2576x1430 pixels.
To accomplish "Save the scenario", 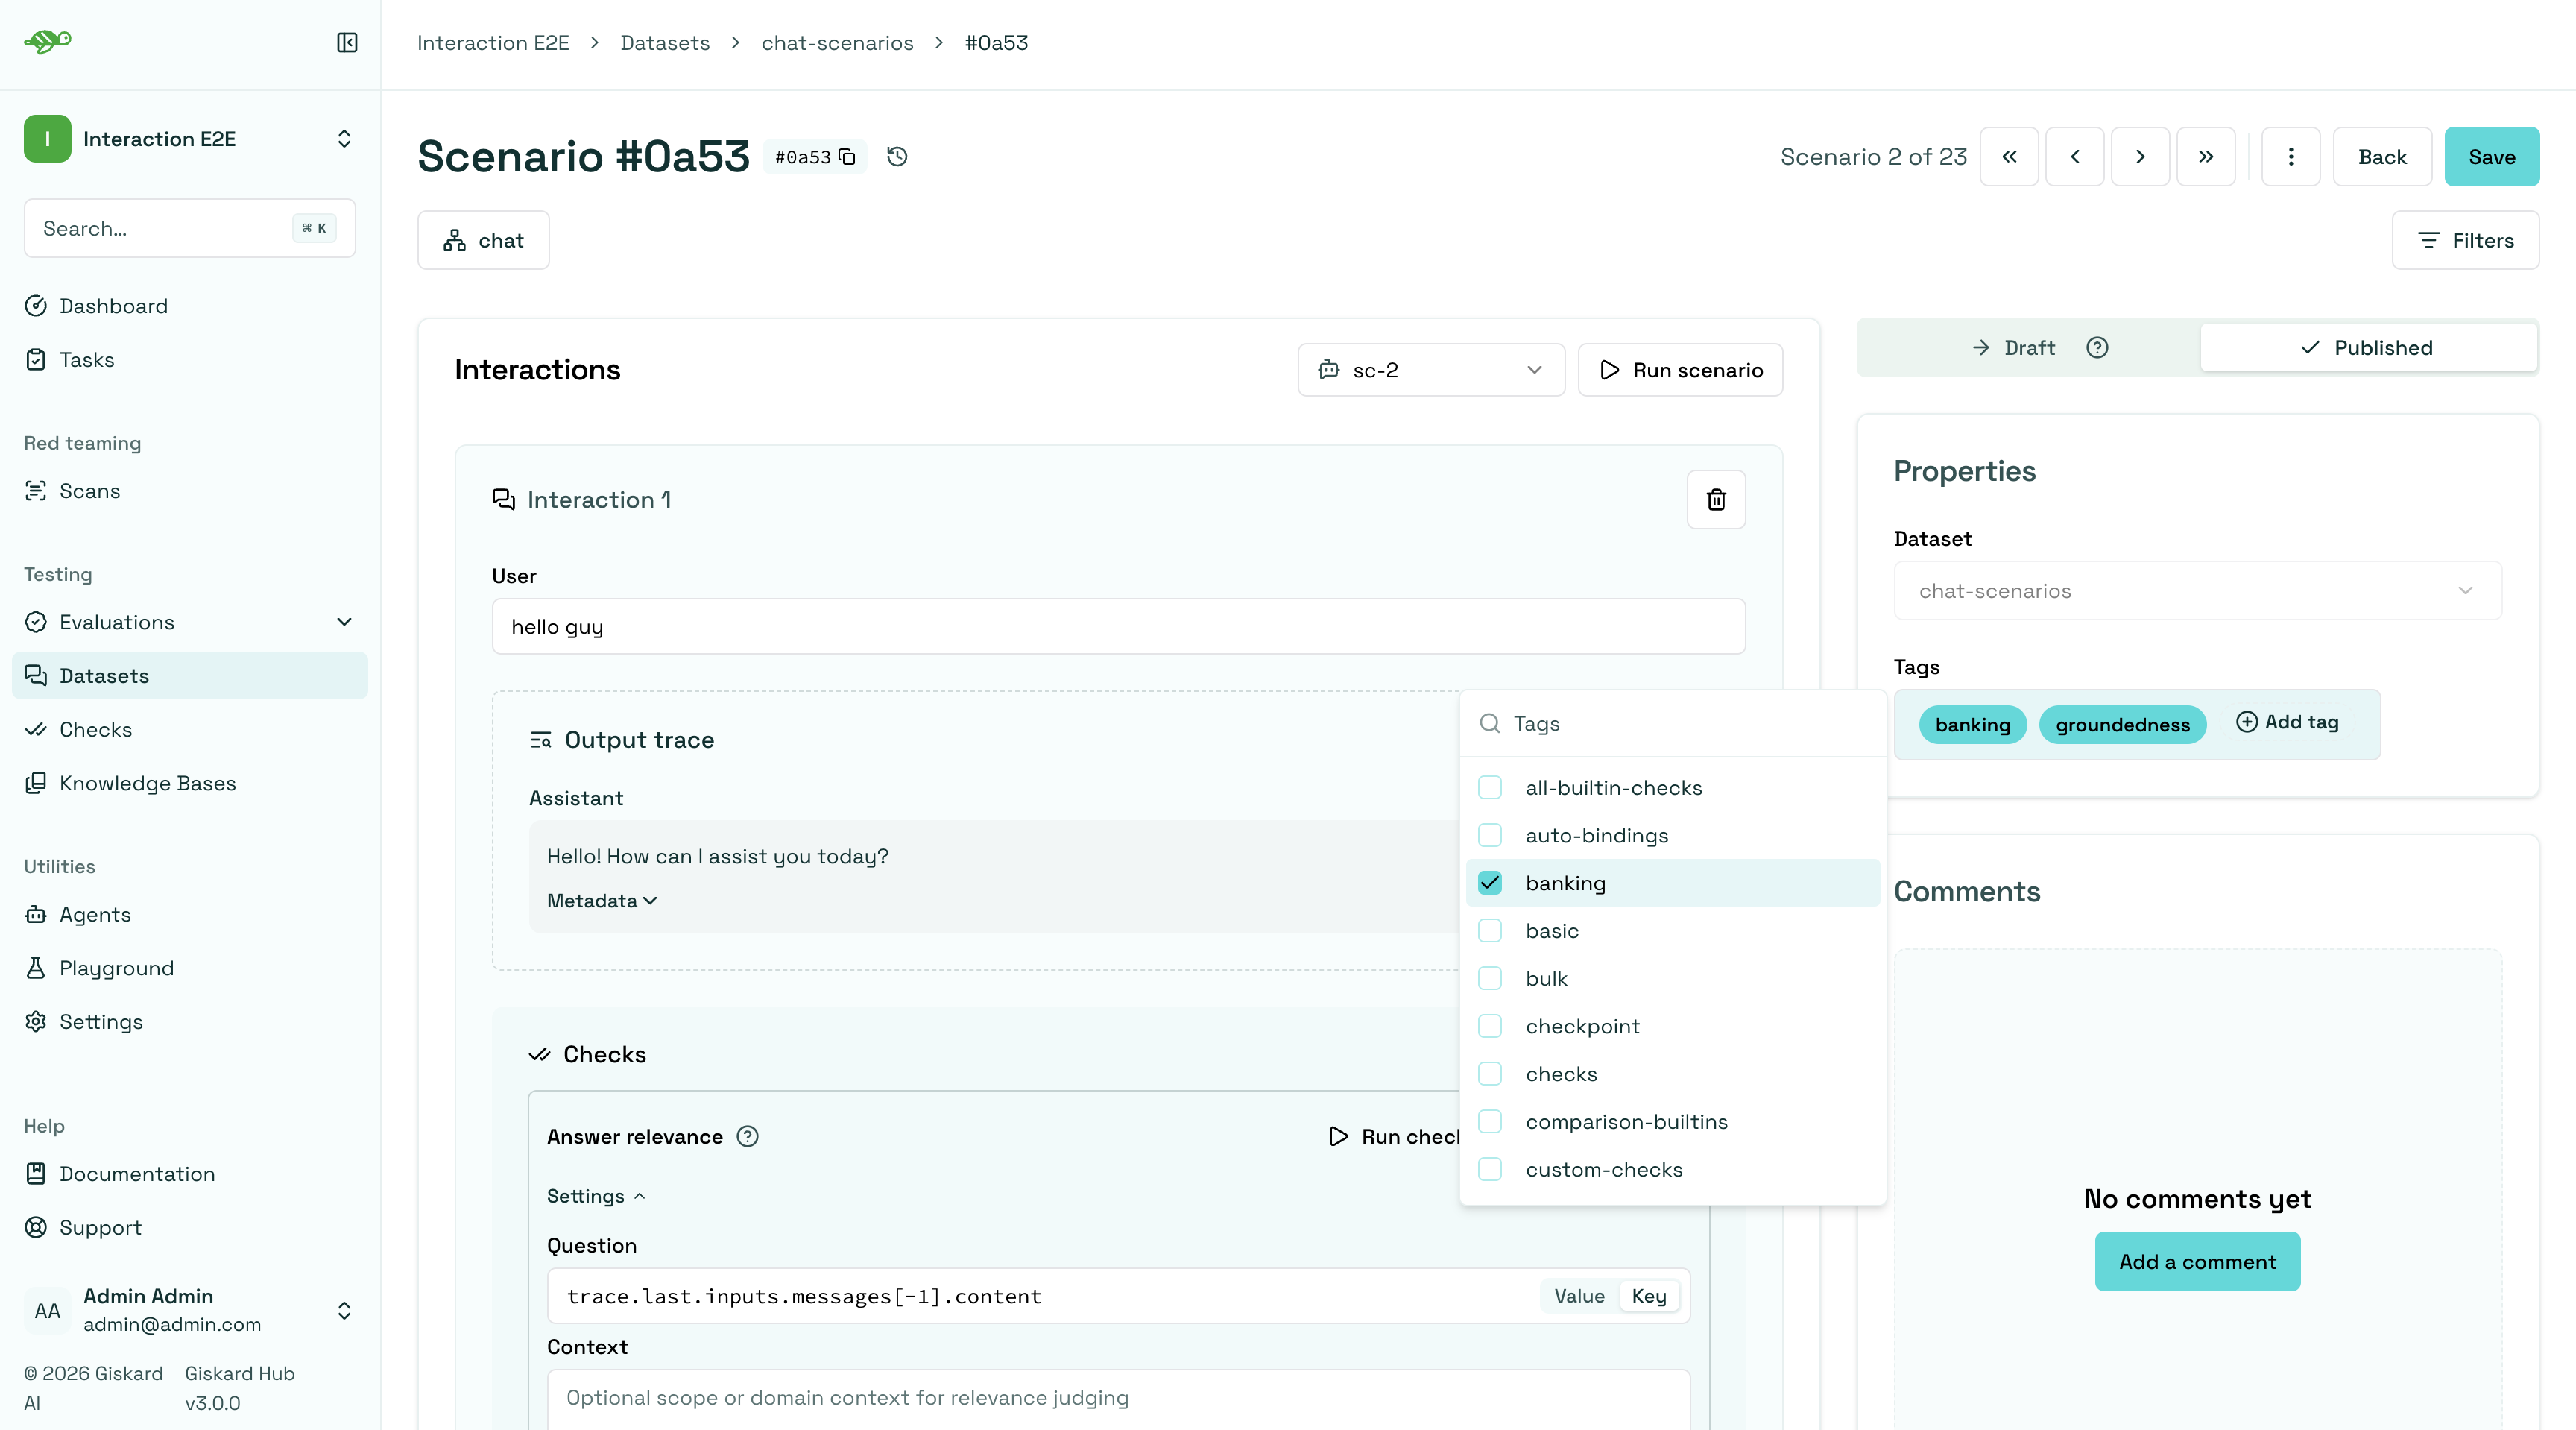I will (x=2491, y=157).
